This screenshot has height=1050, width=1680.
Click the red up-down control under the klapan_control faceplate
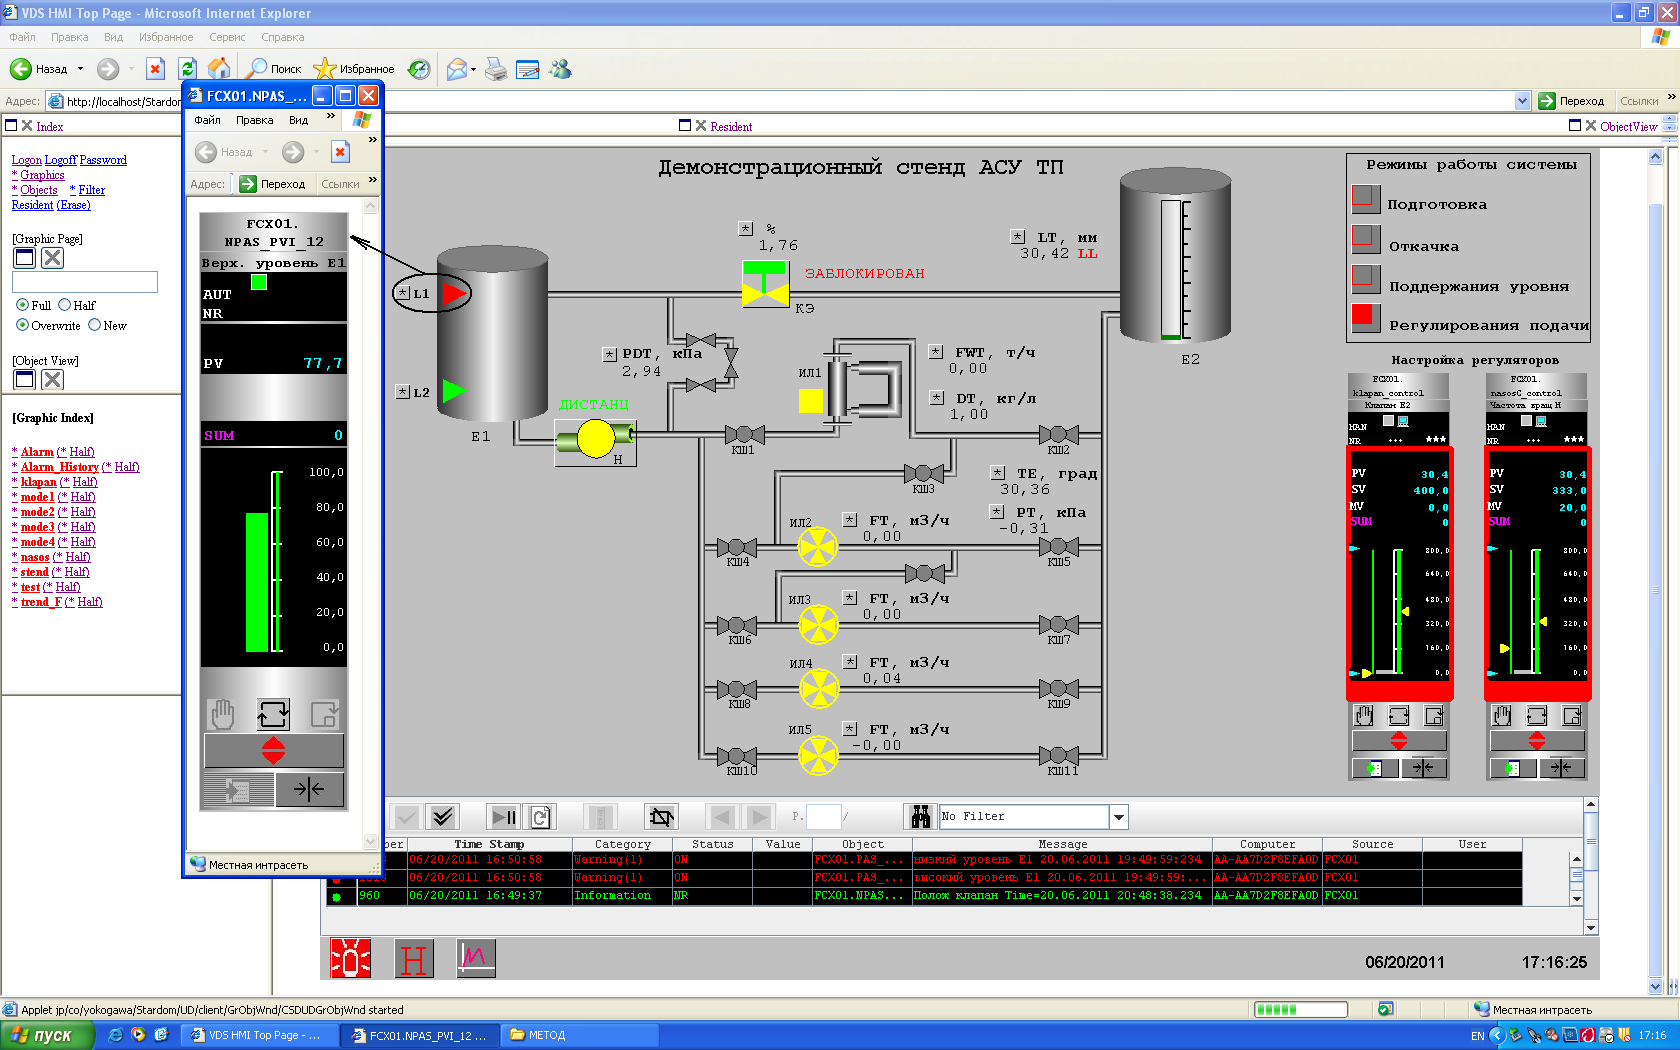click(1399, 741)
